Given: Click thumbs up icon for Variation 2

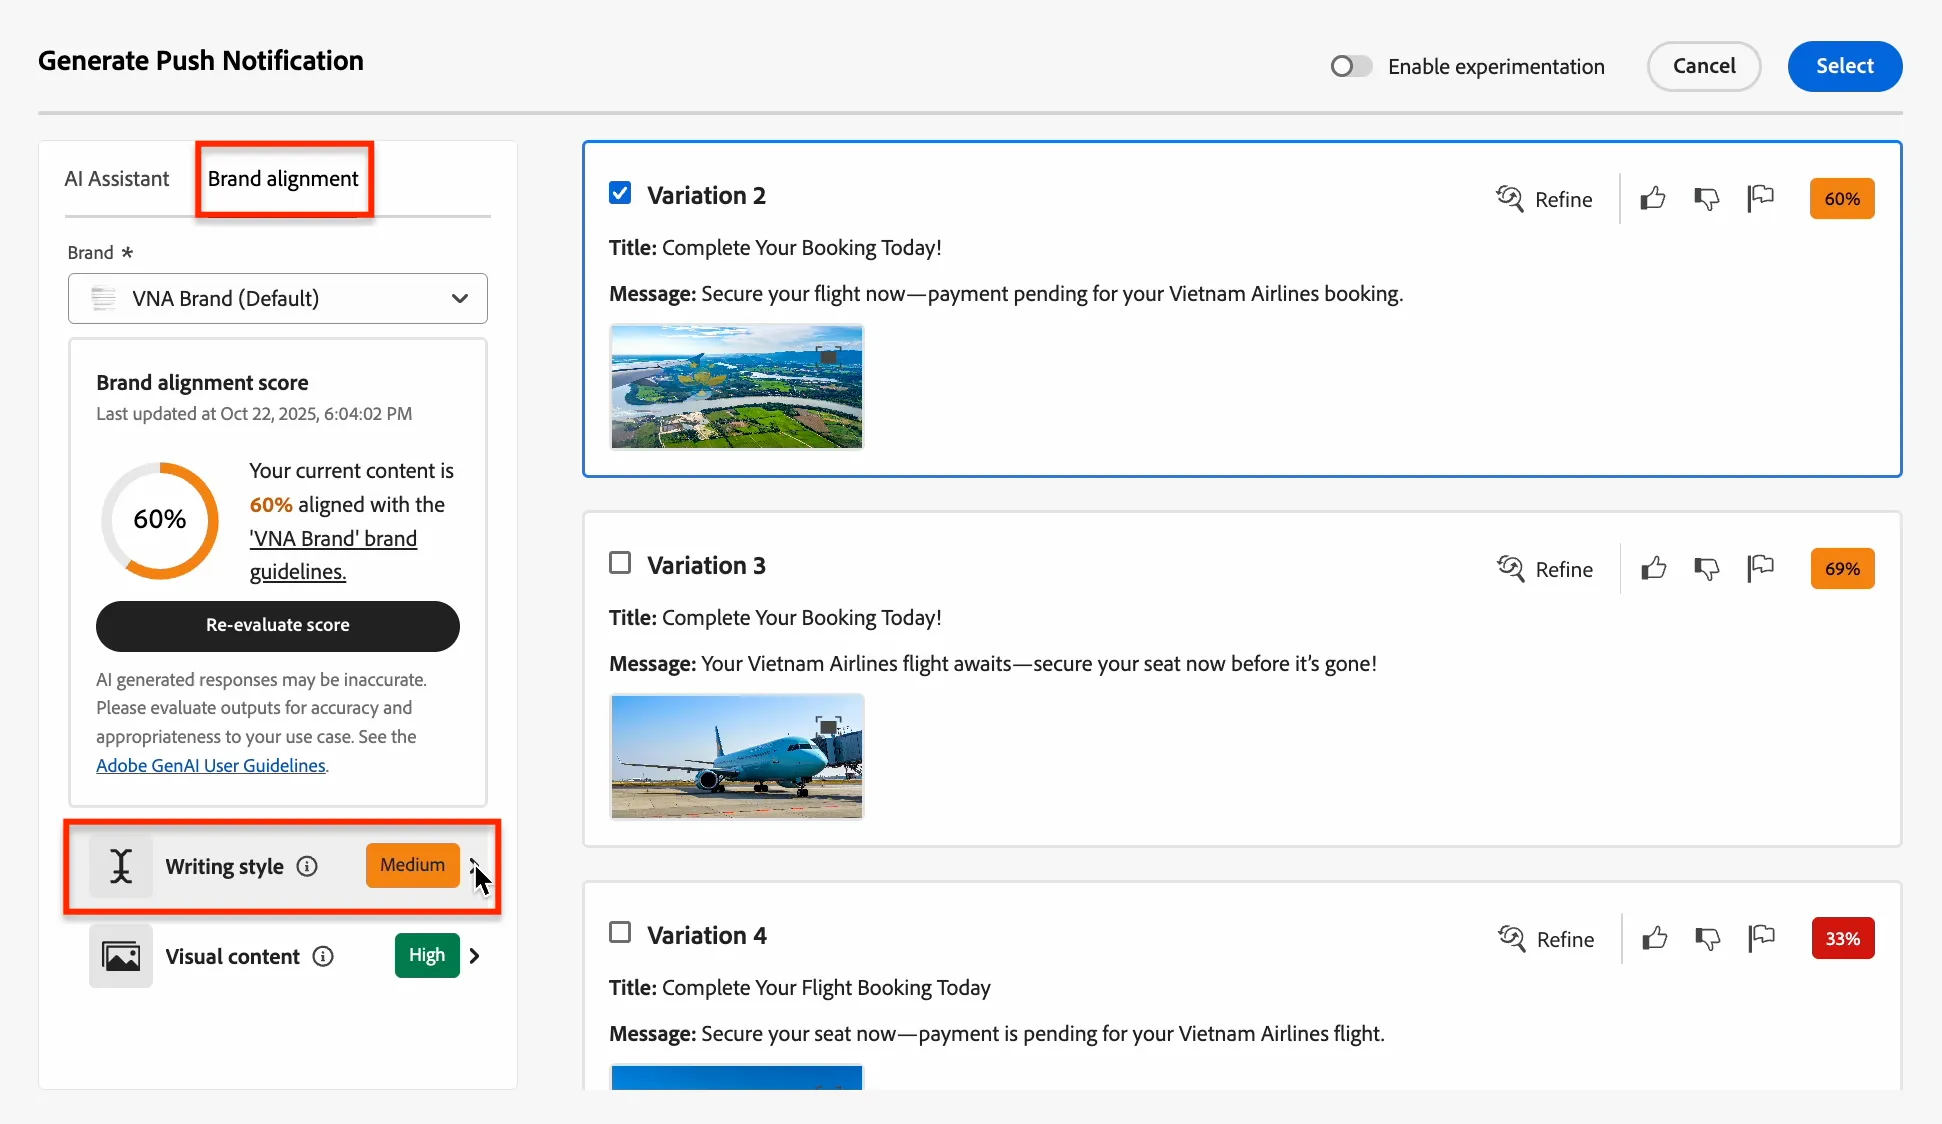Looking at the screenshot, I should click(x=1653, y=198).
